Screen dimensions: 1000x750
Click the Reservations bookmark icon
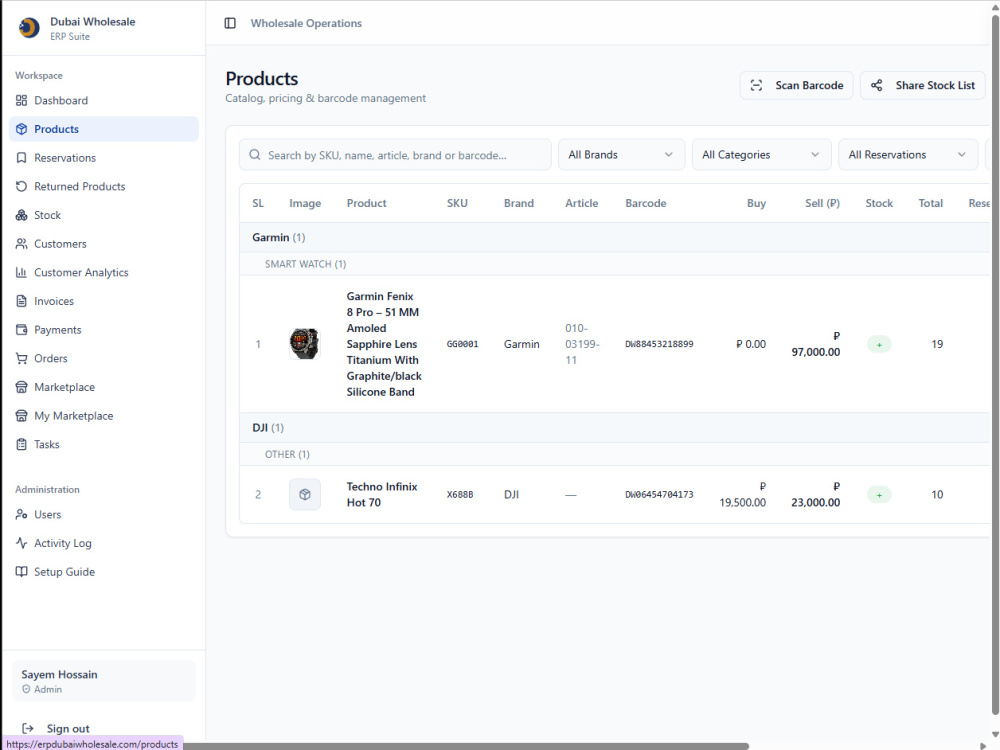pos(22,158)
